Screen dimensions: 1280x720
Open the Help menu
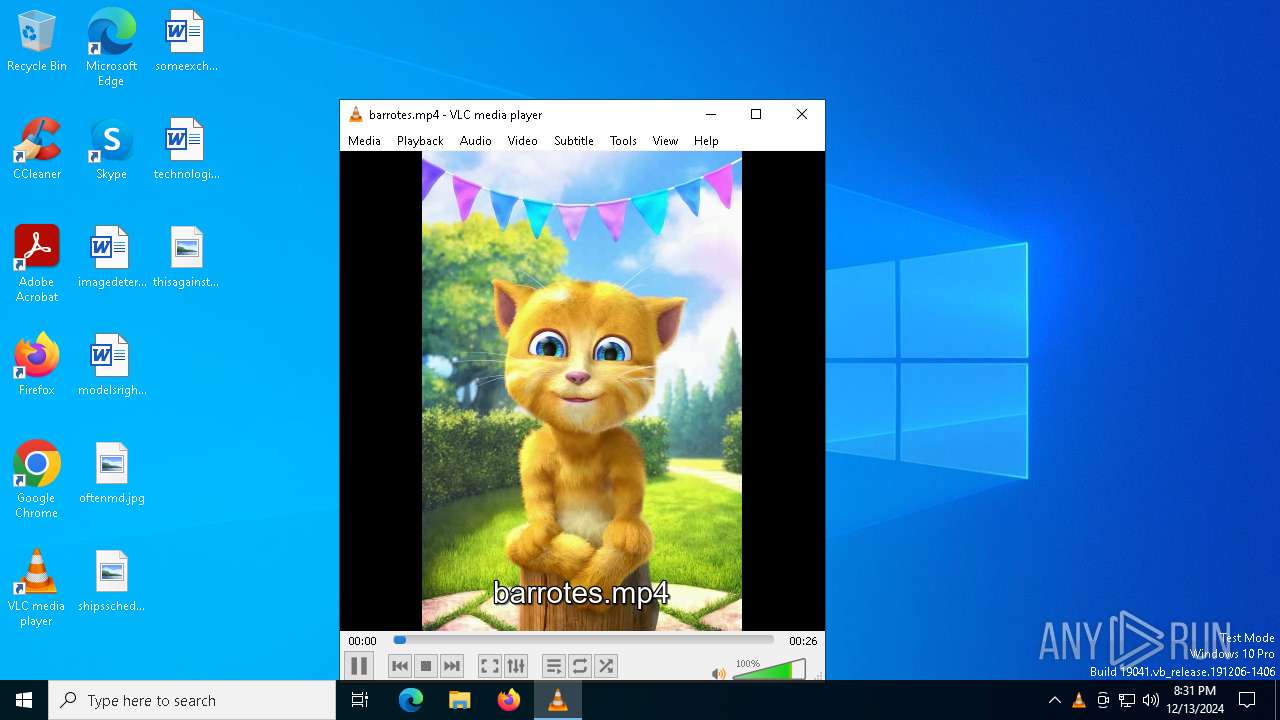(706, 141)
